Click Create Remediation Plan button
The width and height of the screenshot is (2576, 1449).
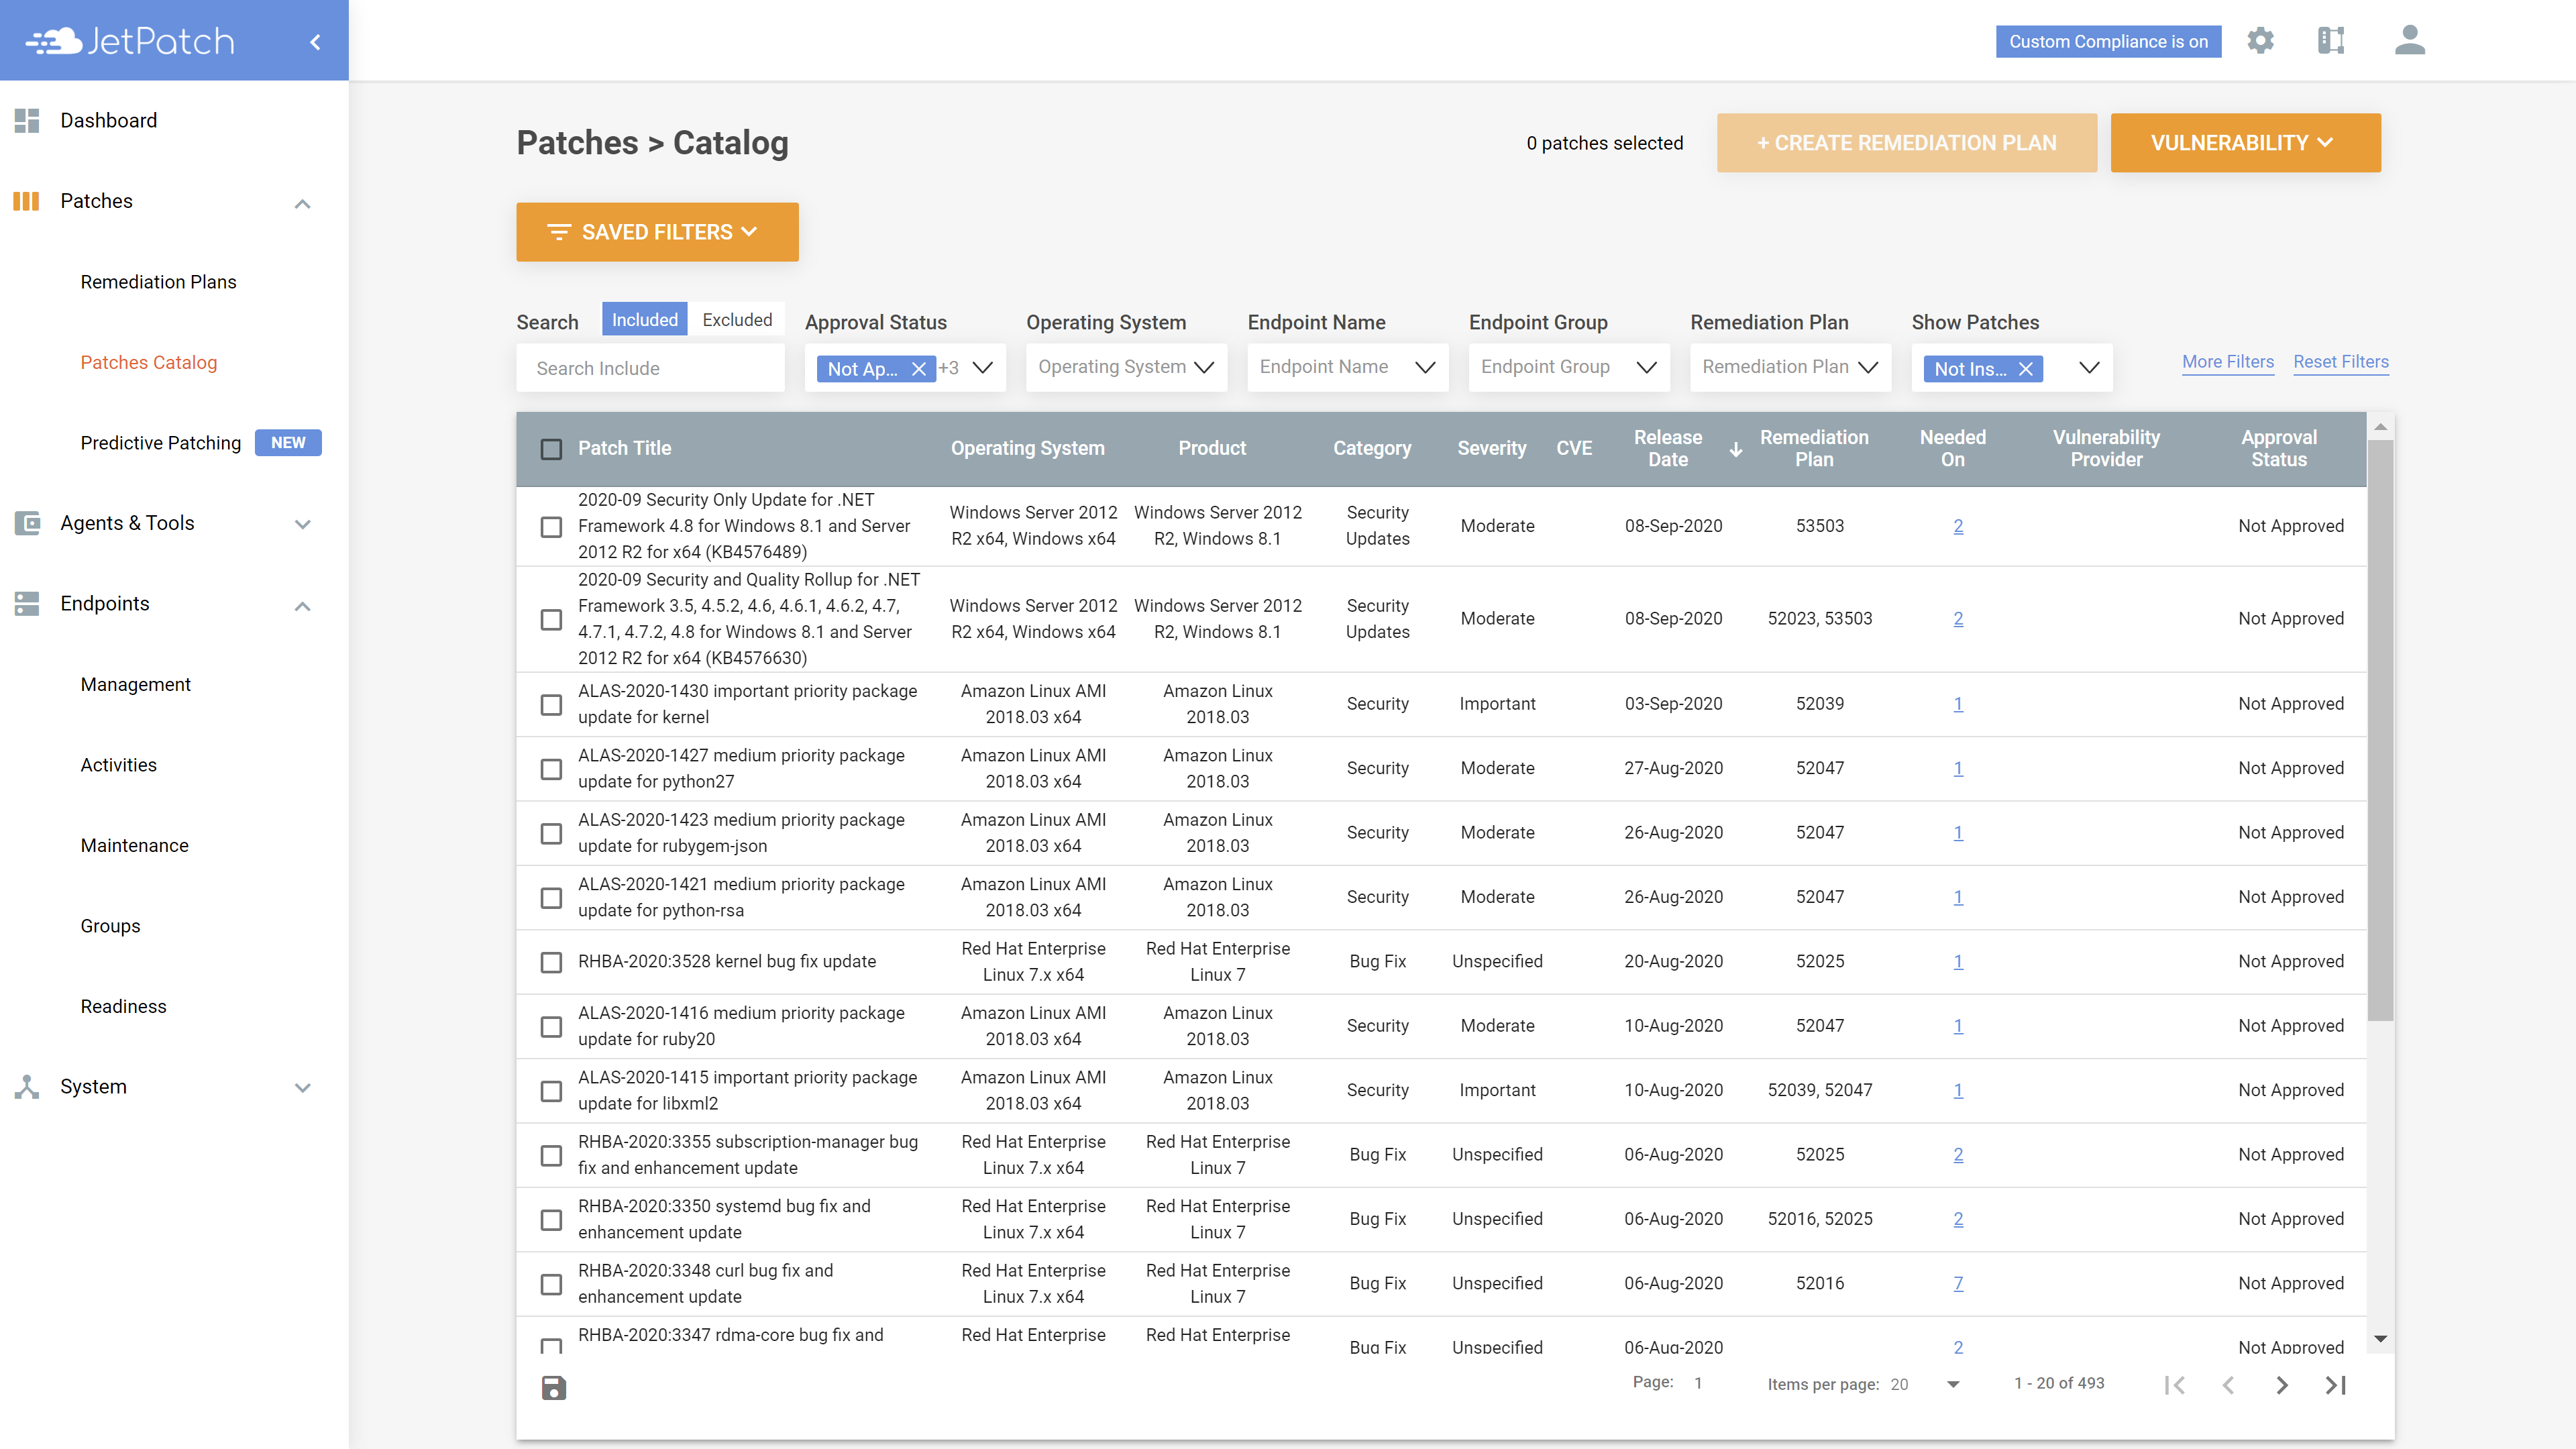(1906, 143)
